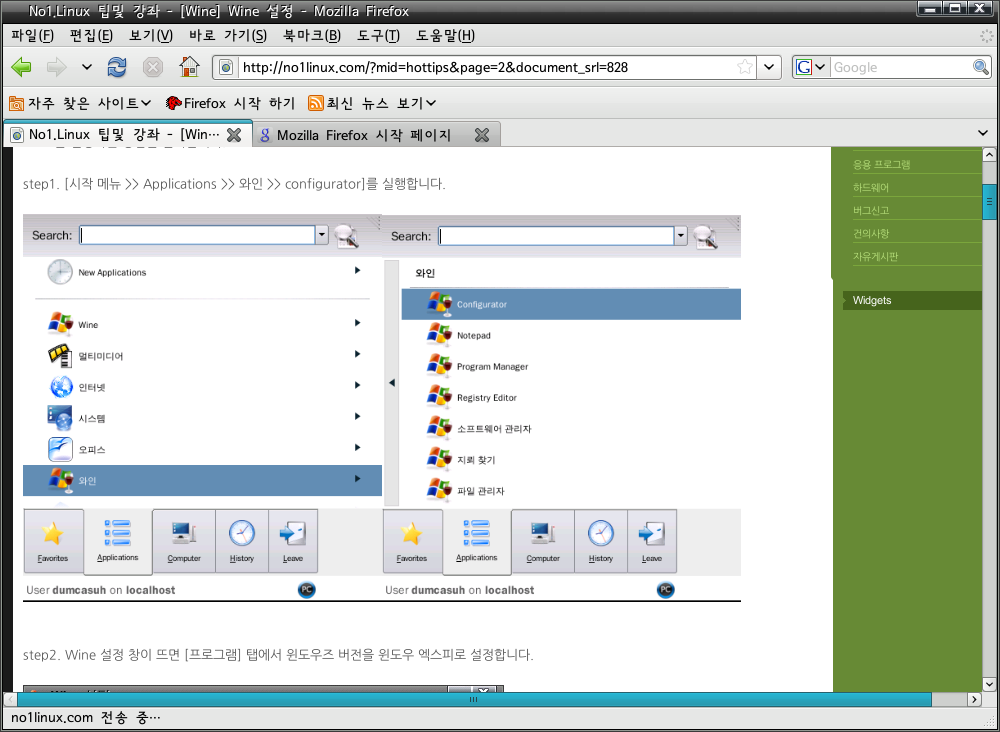Expand the 자주 찾은 사이트 bookmarks folder
The width and height of the screenshot is (1000, 732).
[80, 103]
